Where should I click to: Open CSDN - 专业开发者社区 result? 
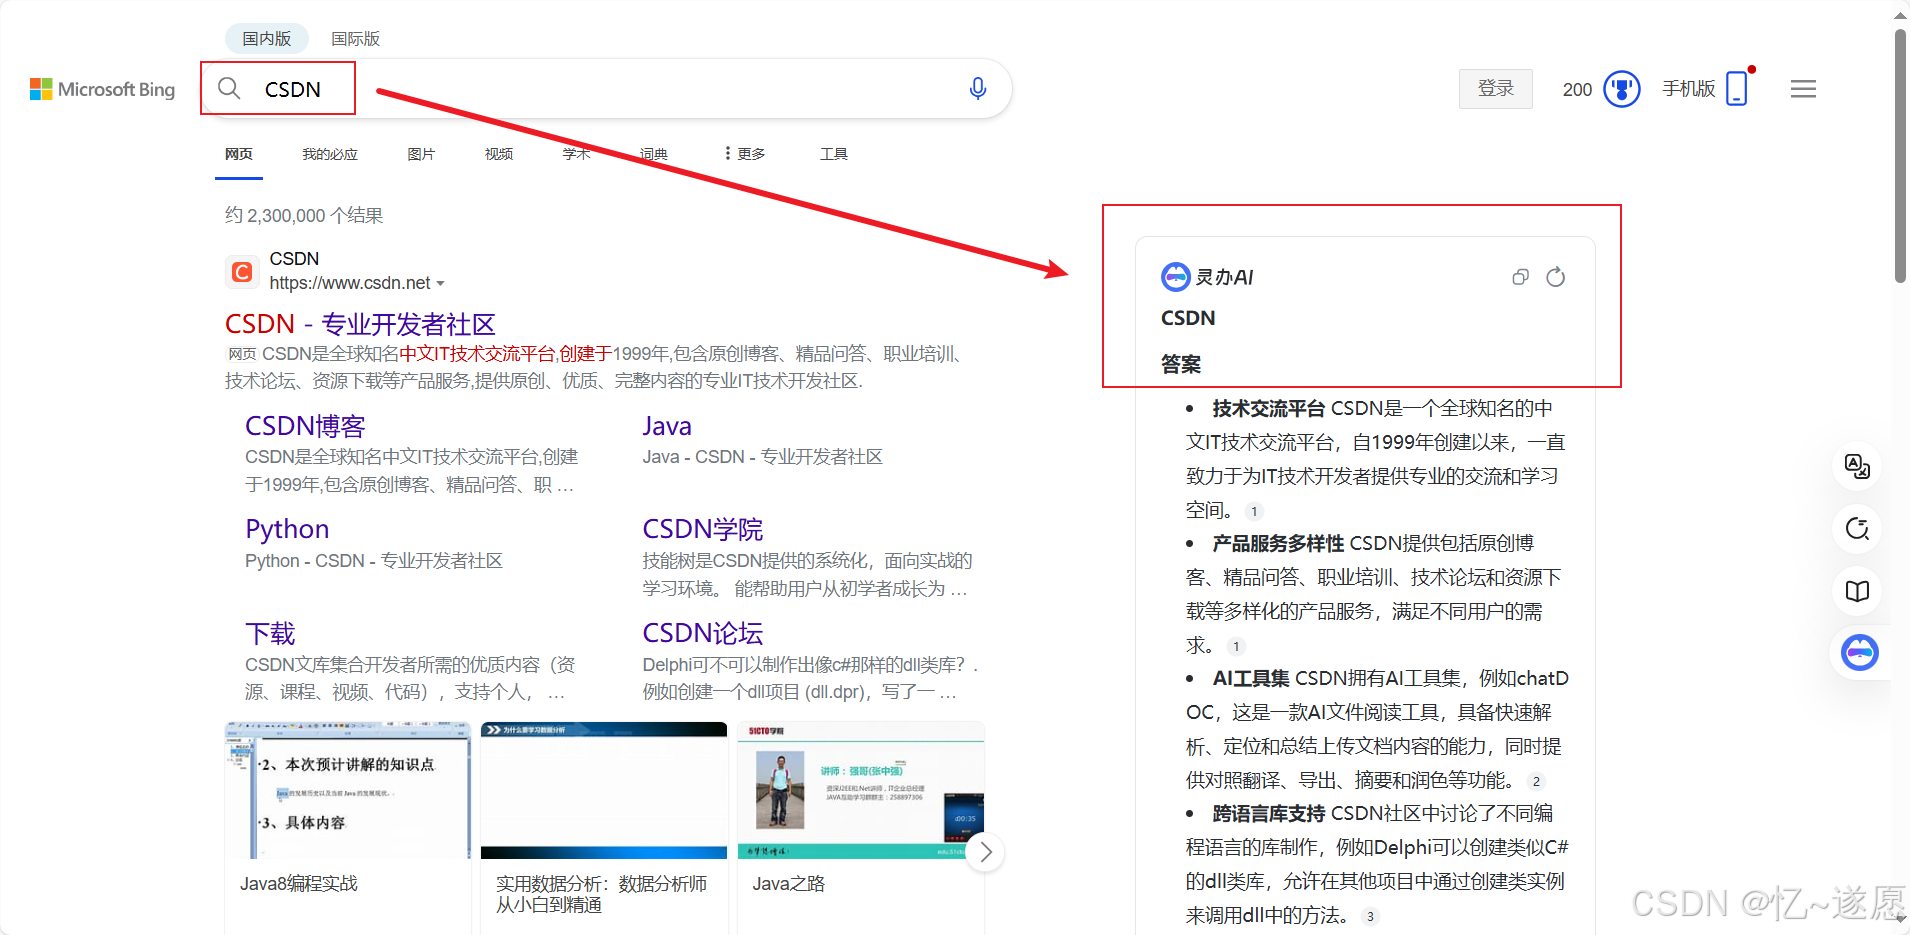click(x=360, y=324)
